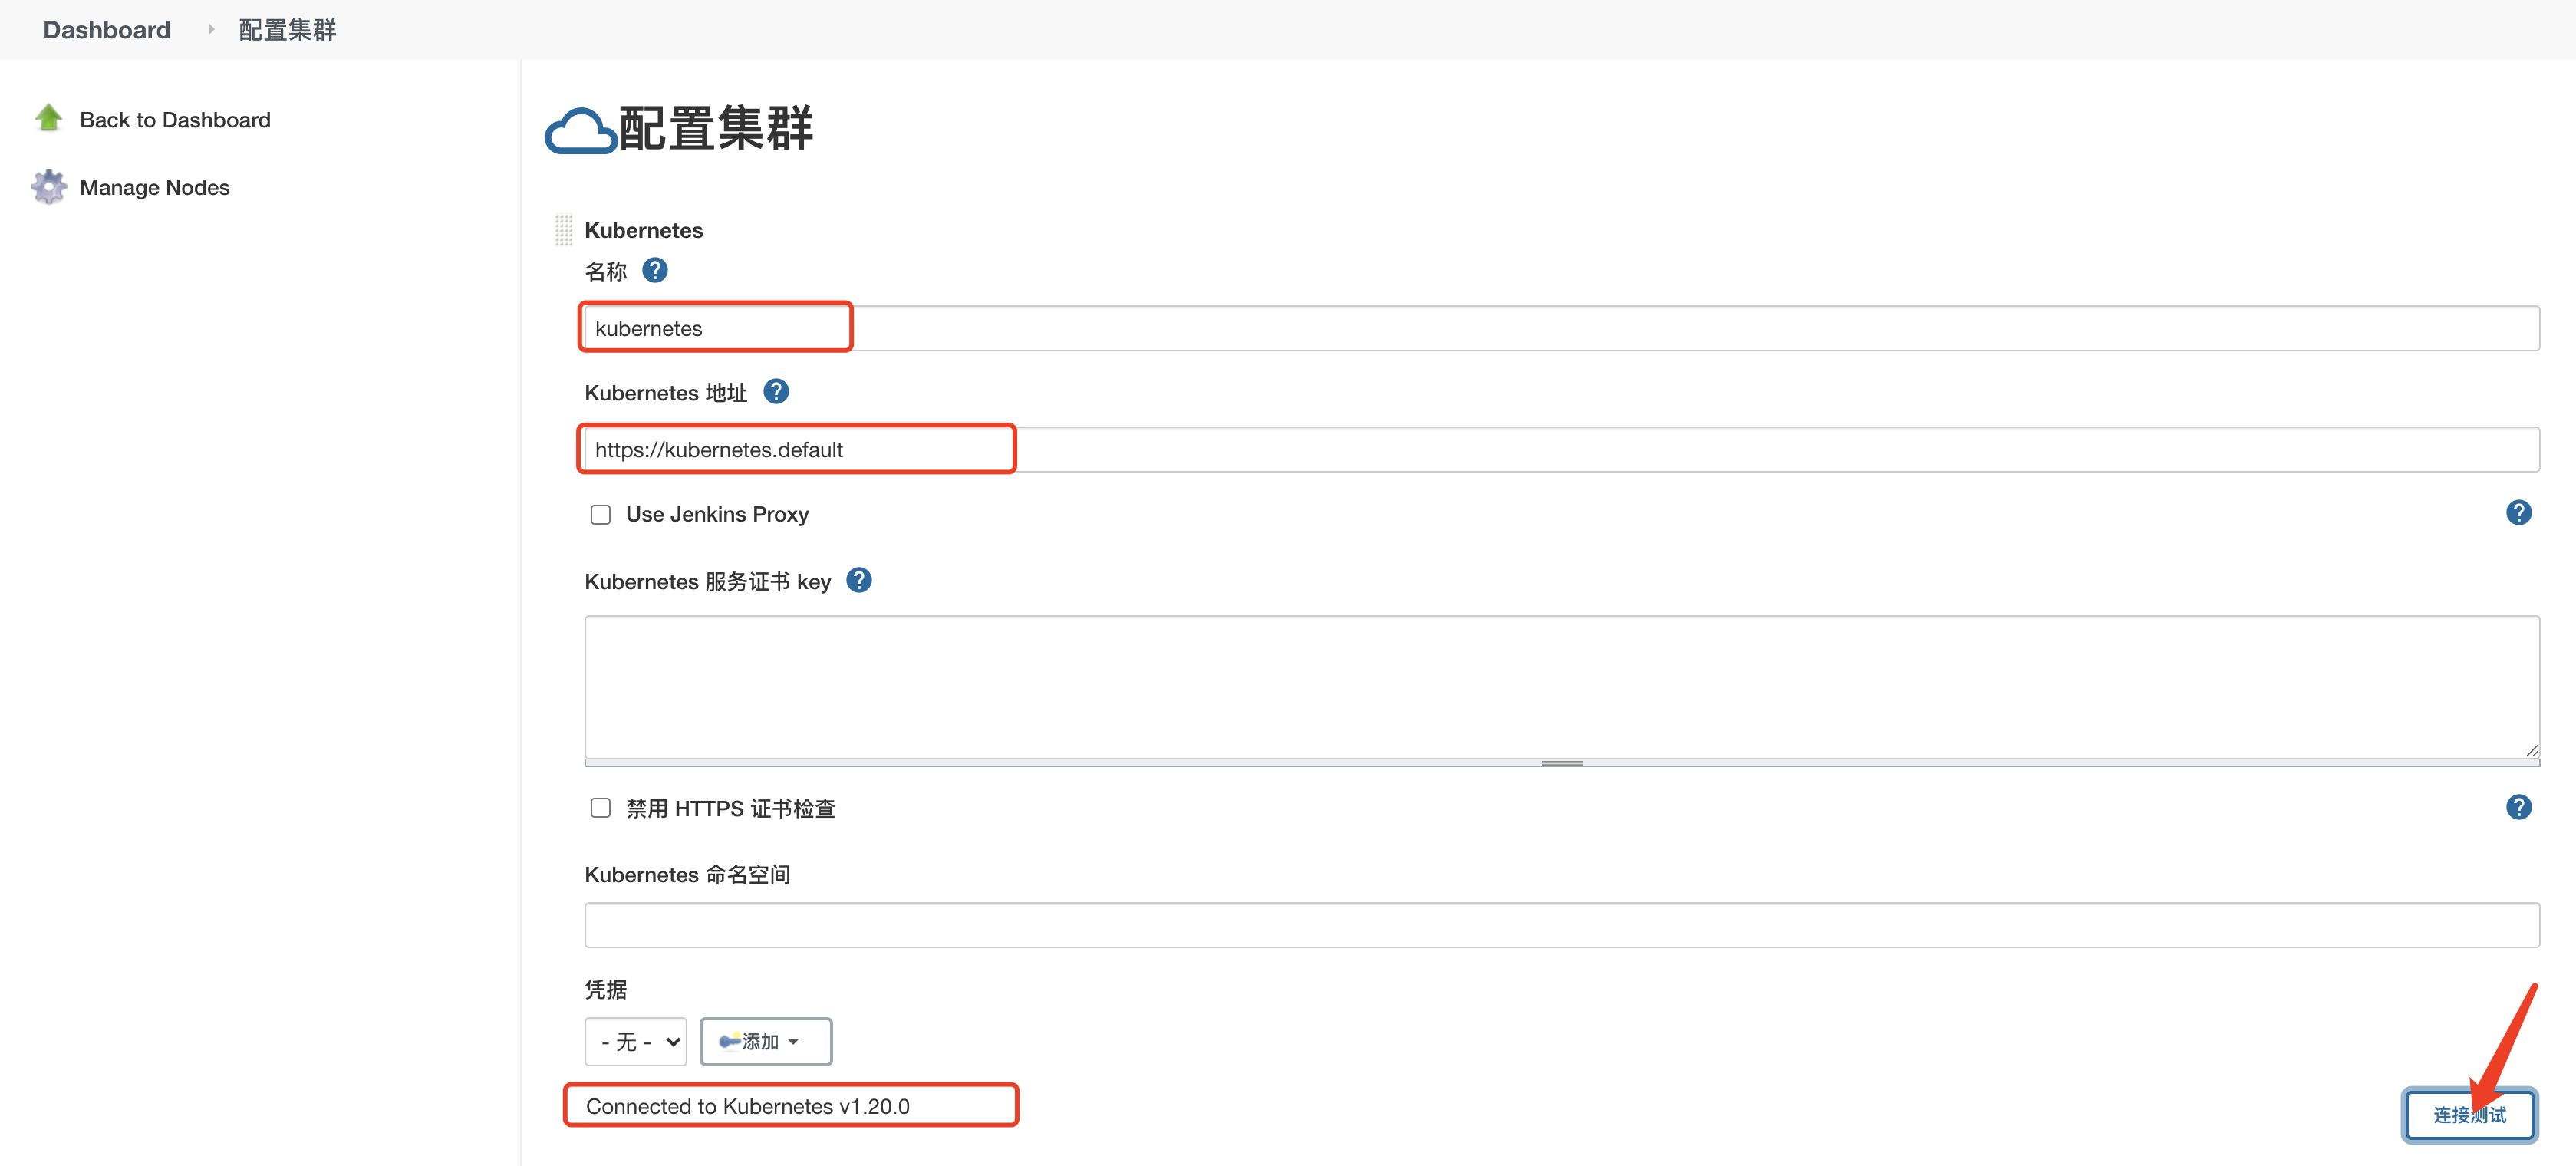Expand the 添加 credentials menu button
Screen dimensions: 2576x1166
coord(765,1042)
